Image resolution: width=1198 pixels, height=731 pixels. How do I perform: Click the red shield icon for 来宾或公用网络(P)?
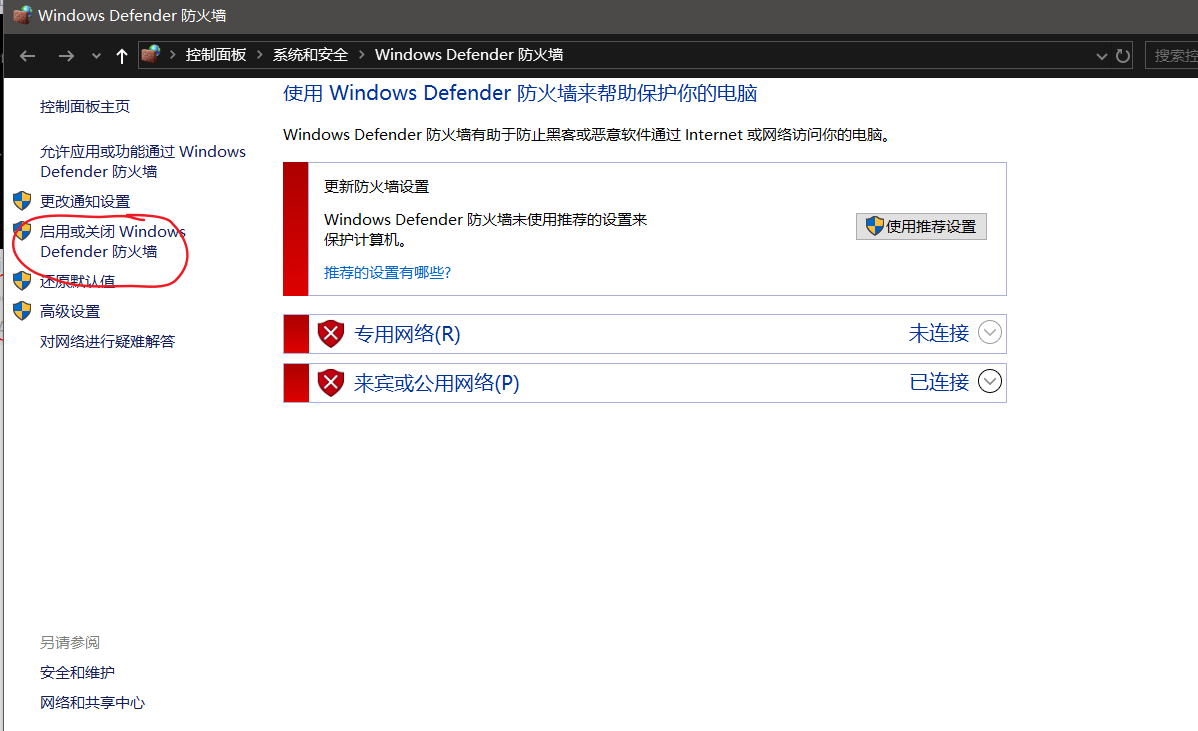[331, 383]
